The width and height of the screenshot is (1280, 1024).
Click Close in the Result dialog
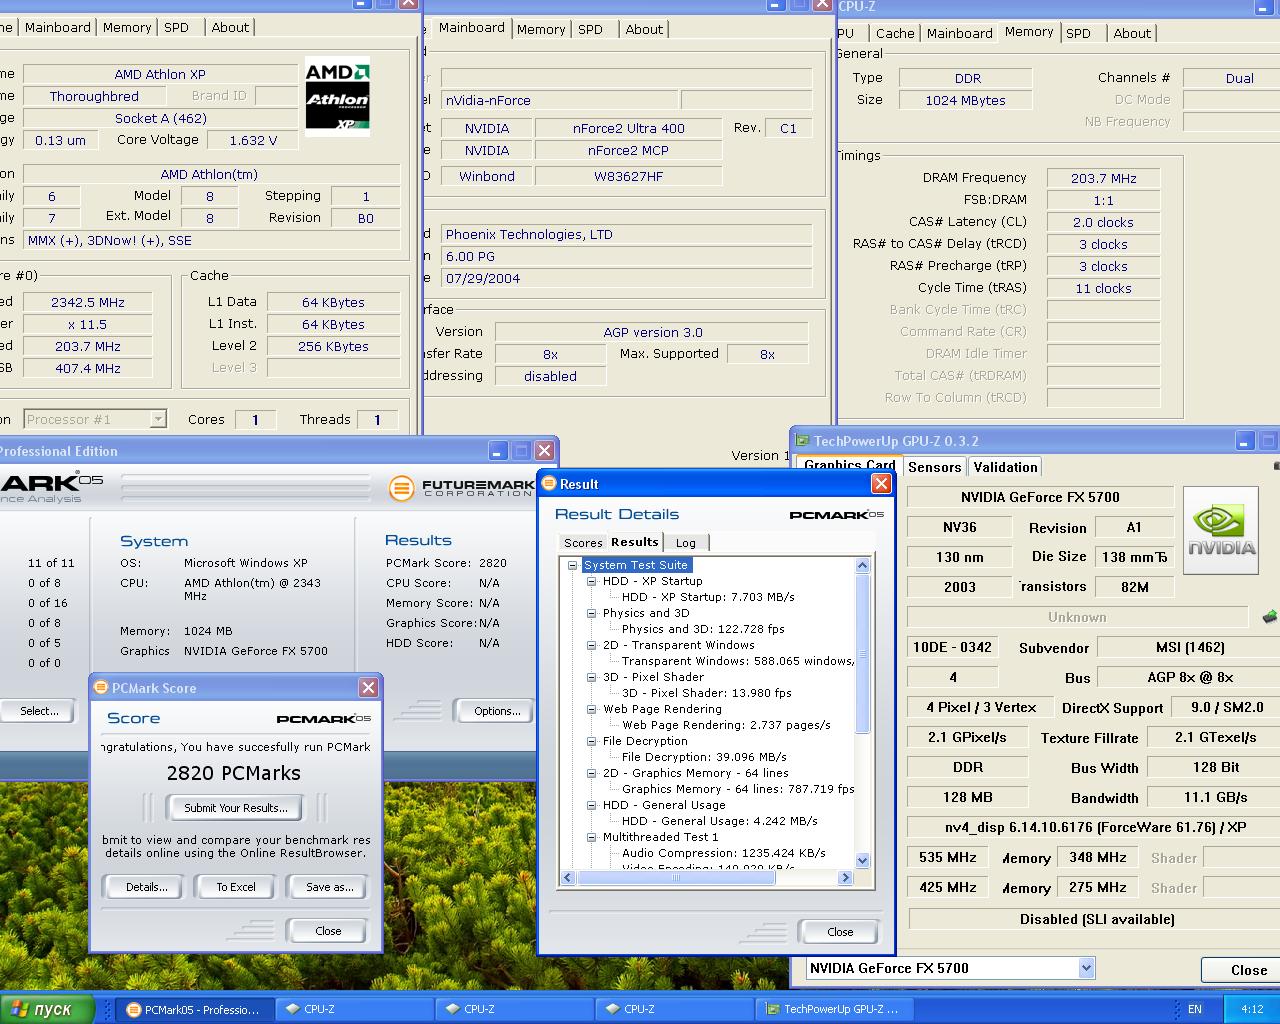click(x=840, y=931)
